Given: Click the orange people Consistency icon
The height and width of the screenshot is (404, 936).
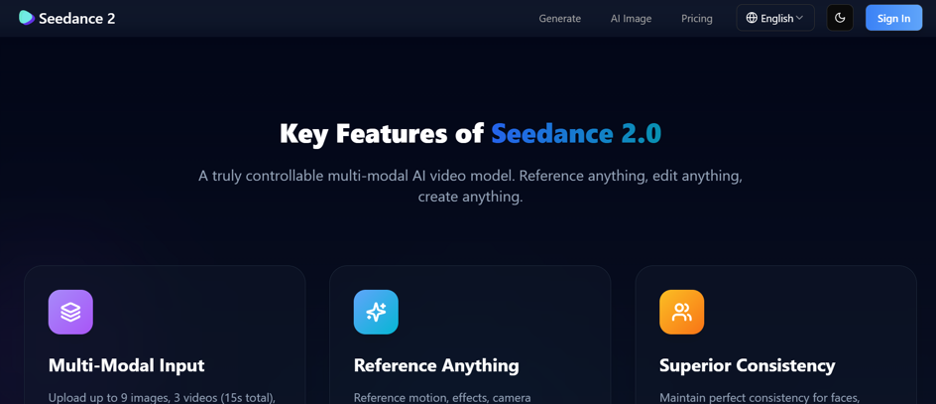Looking at the screenshot, I should pos(681,312).
